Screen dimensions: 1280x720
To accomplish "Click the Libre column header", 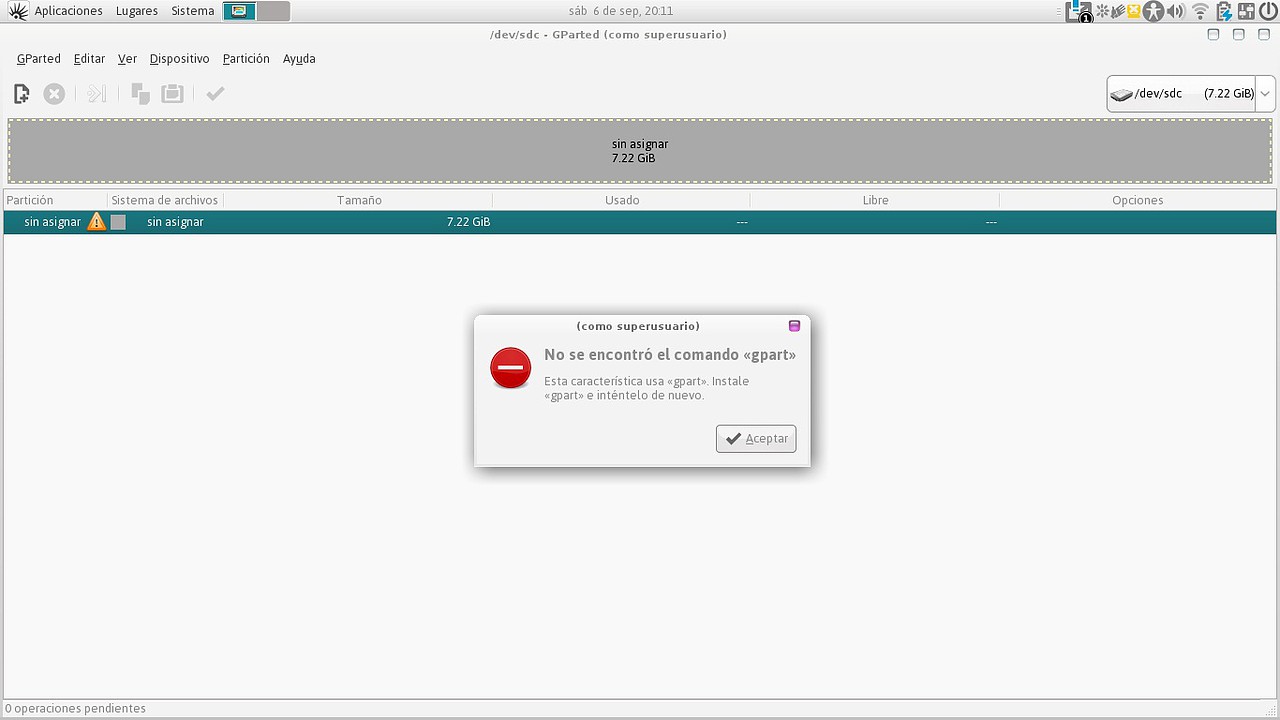I will [x=875, y=200].
